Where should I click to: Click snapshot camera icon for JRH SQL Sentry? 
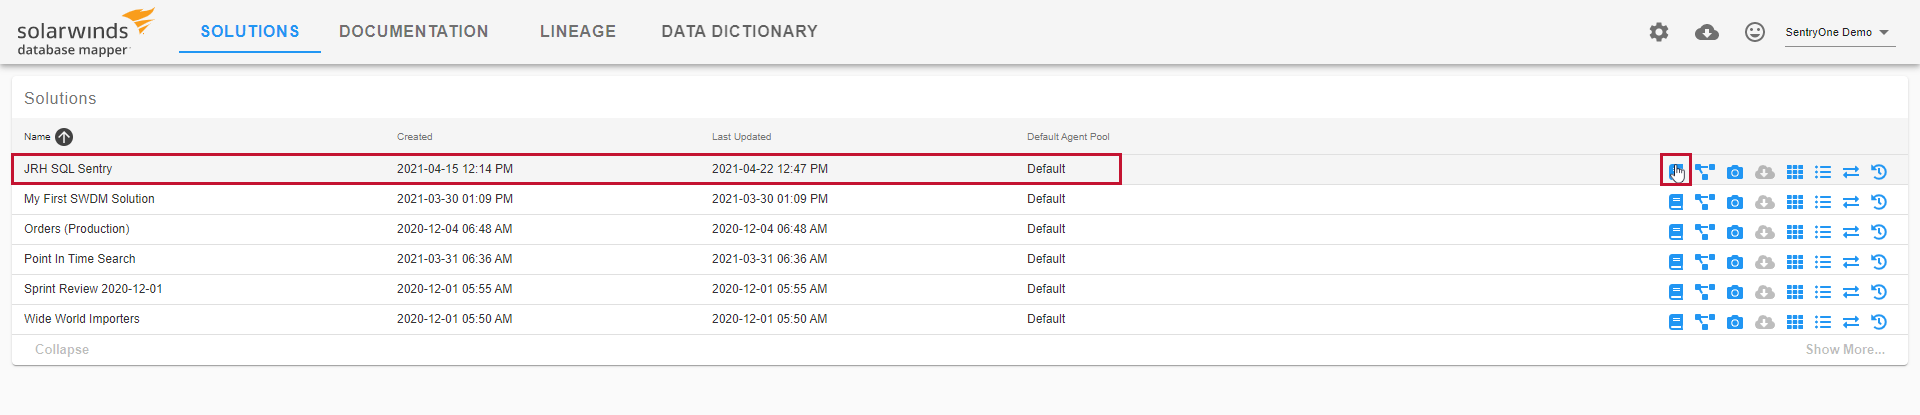click(1735, 172)
